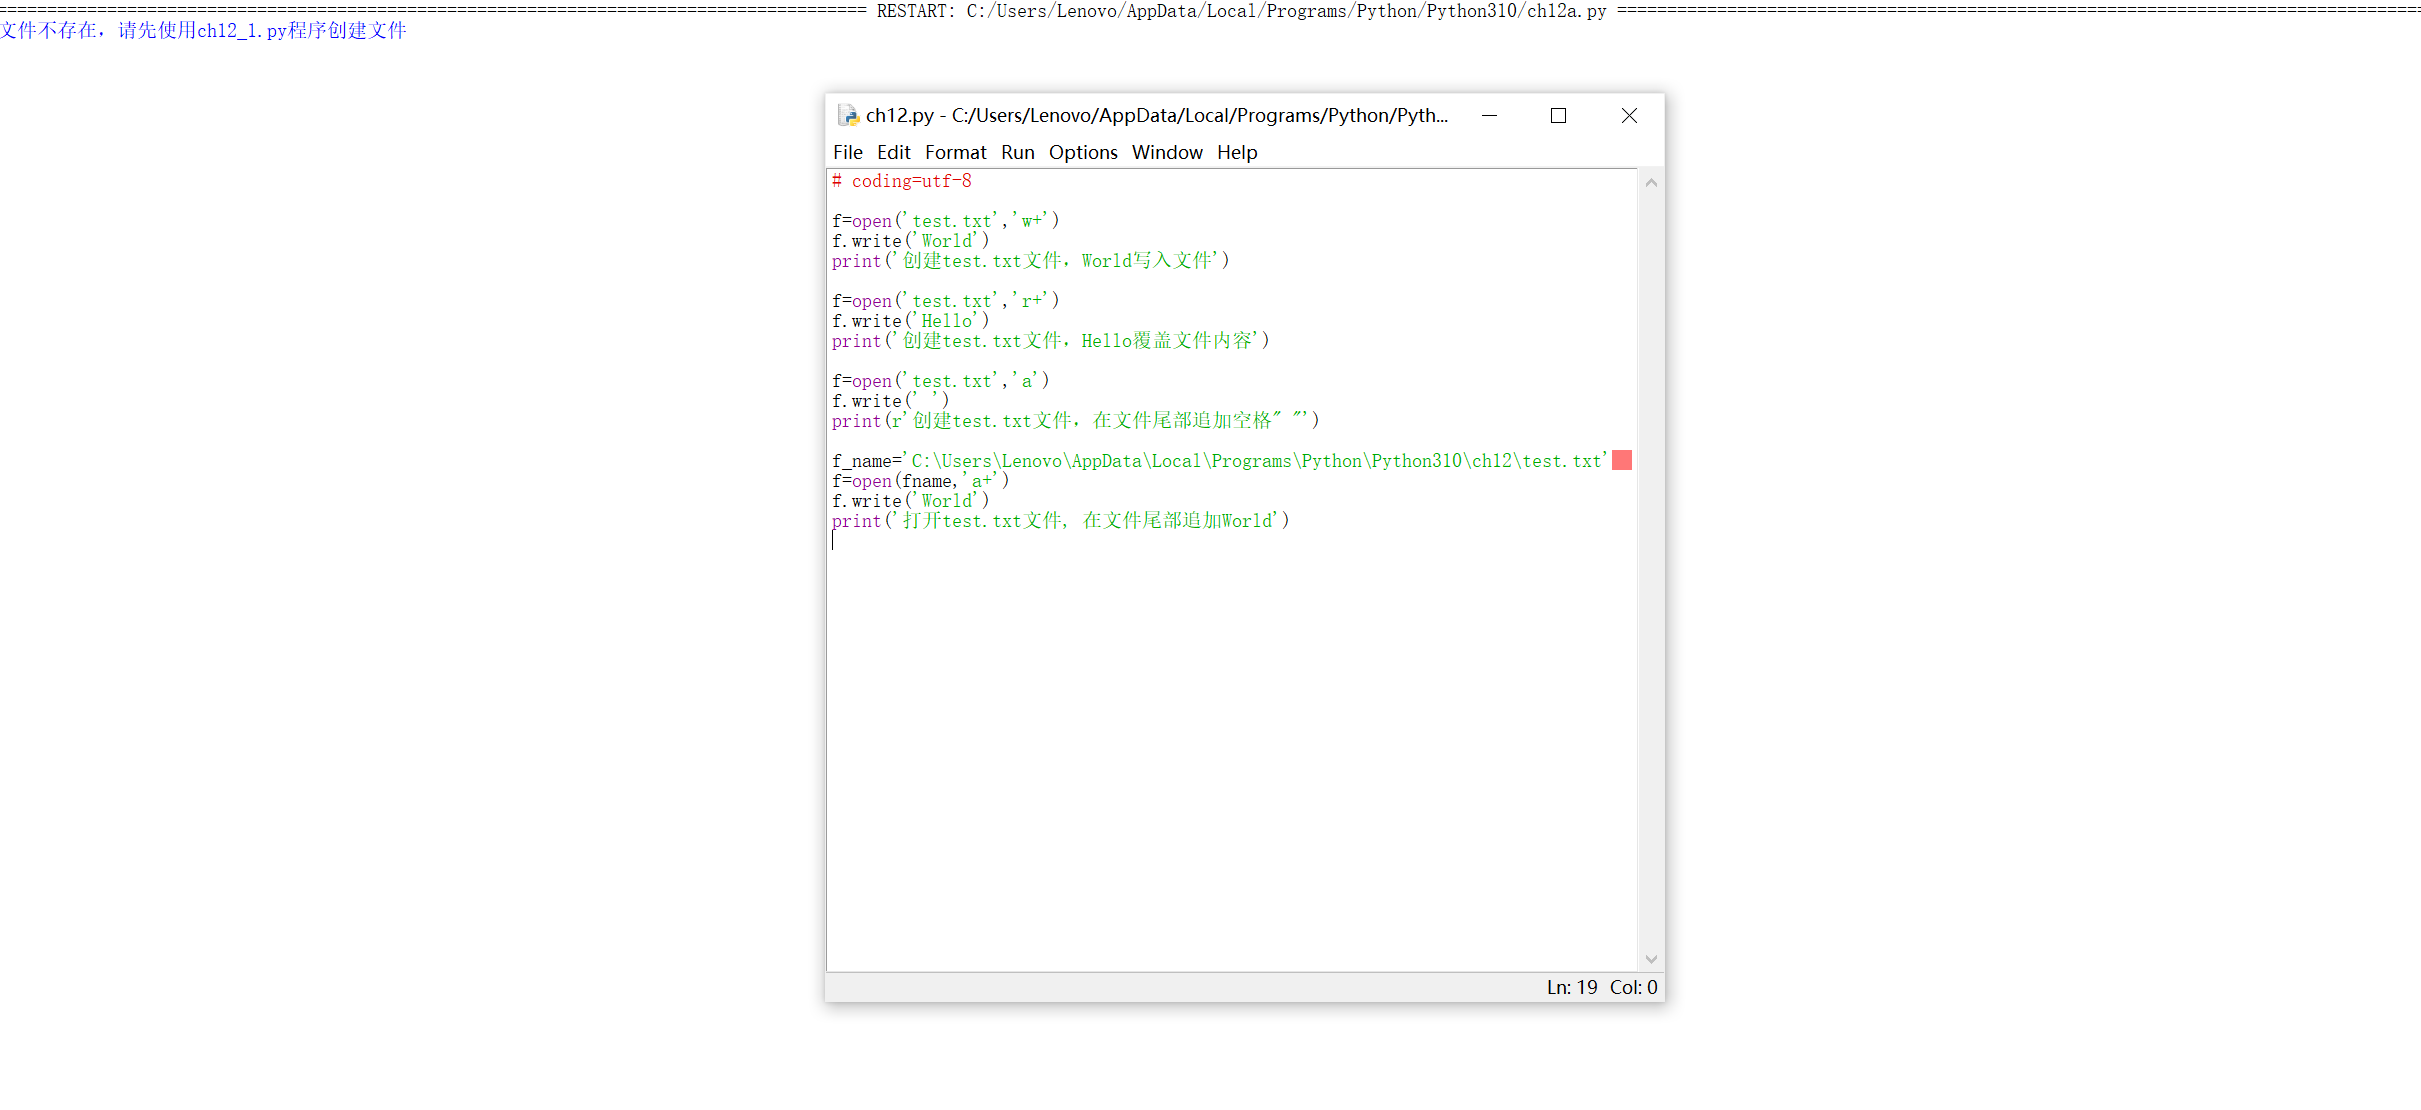Expand the Options menu

[x=1082, y=152]
